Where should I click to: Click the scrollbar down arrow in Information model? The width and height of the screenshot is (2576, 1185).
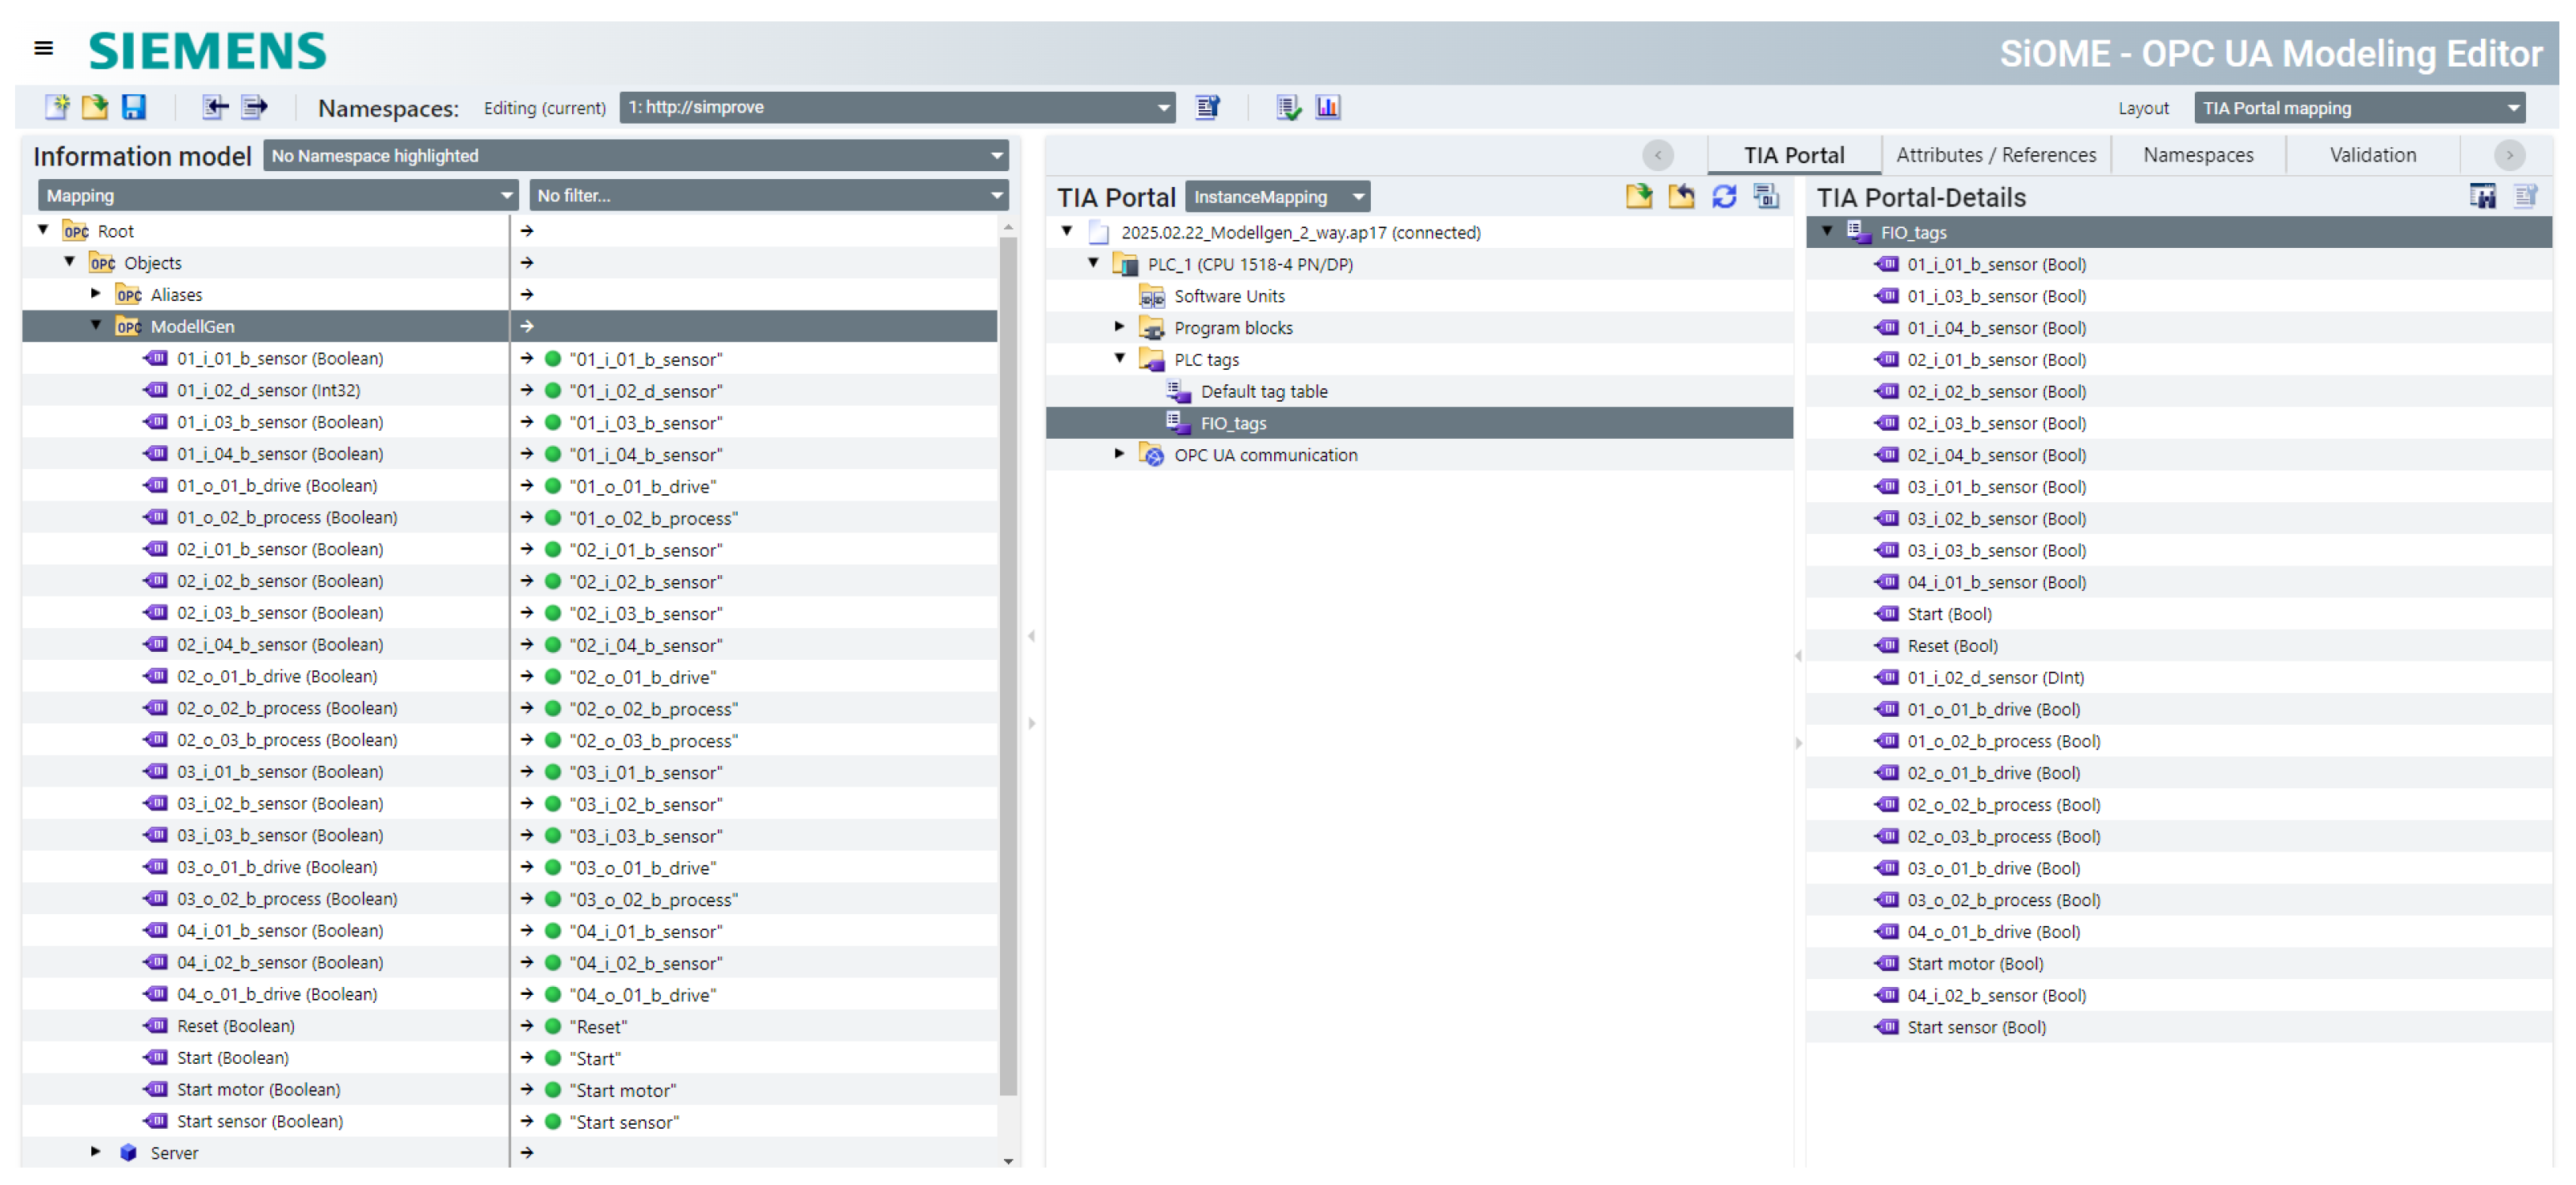[x=1008, y=1161]
